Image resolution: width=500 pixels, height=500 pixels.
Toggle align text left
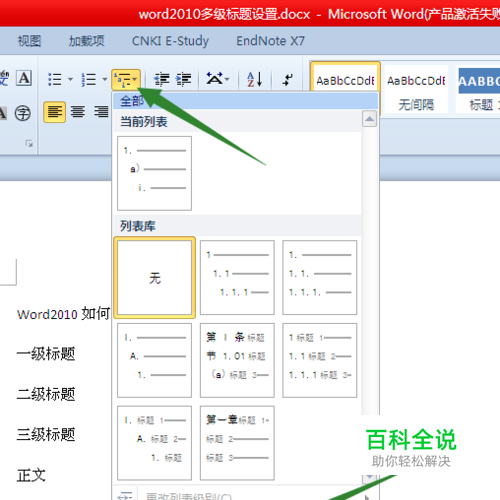(55, 112)
